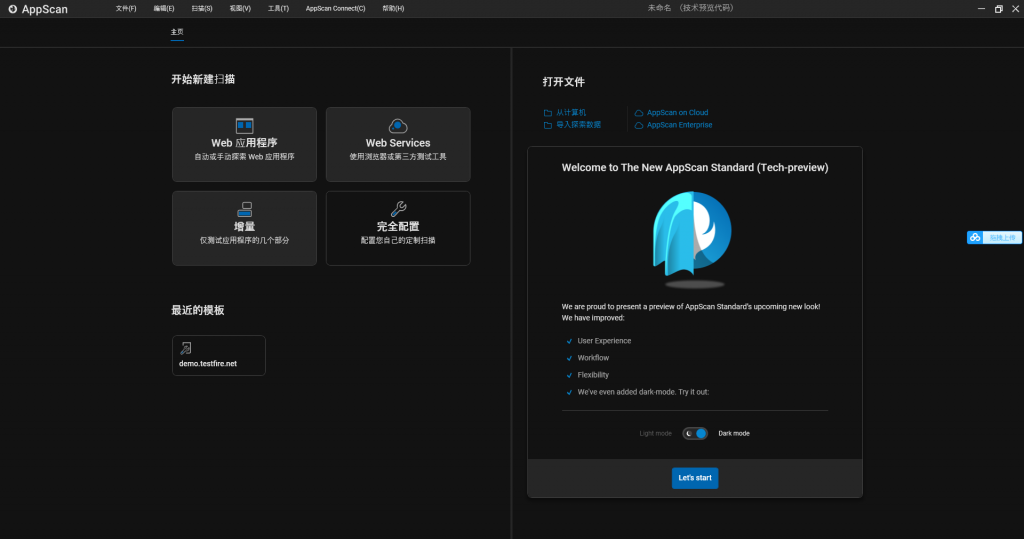The height and width of the screenshot is (539, 1024).
Task: Minimize the AppScan window
Action: [982, 8]
